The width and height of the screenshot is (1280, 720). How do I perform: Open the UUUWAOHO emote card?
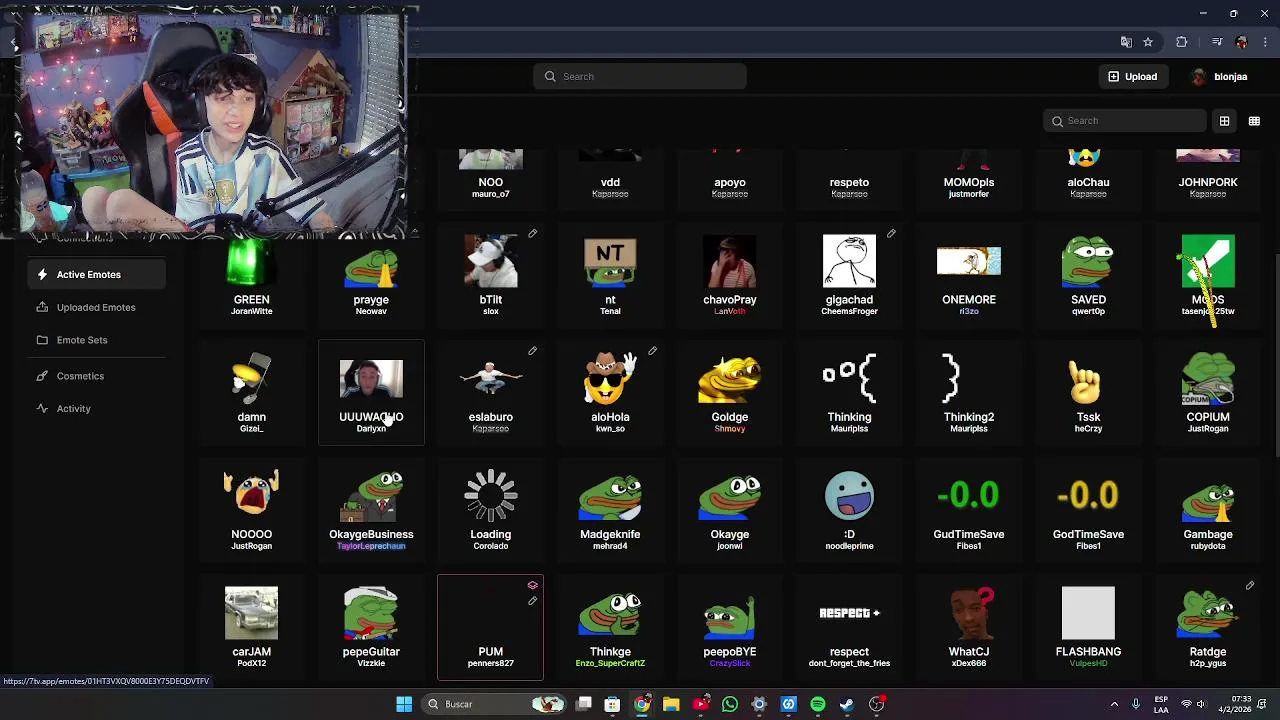coord(371,393)
